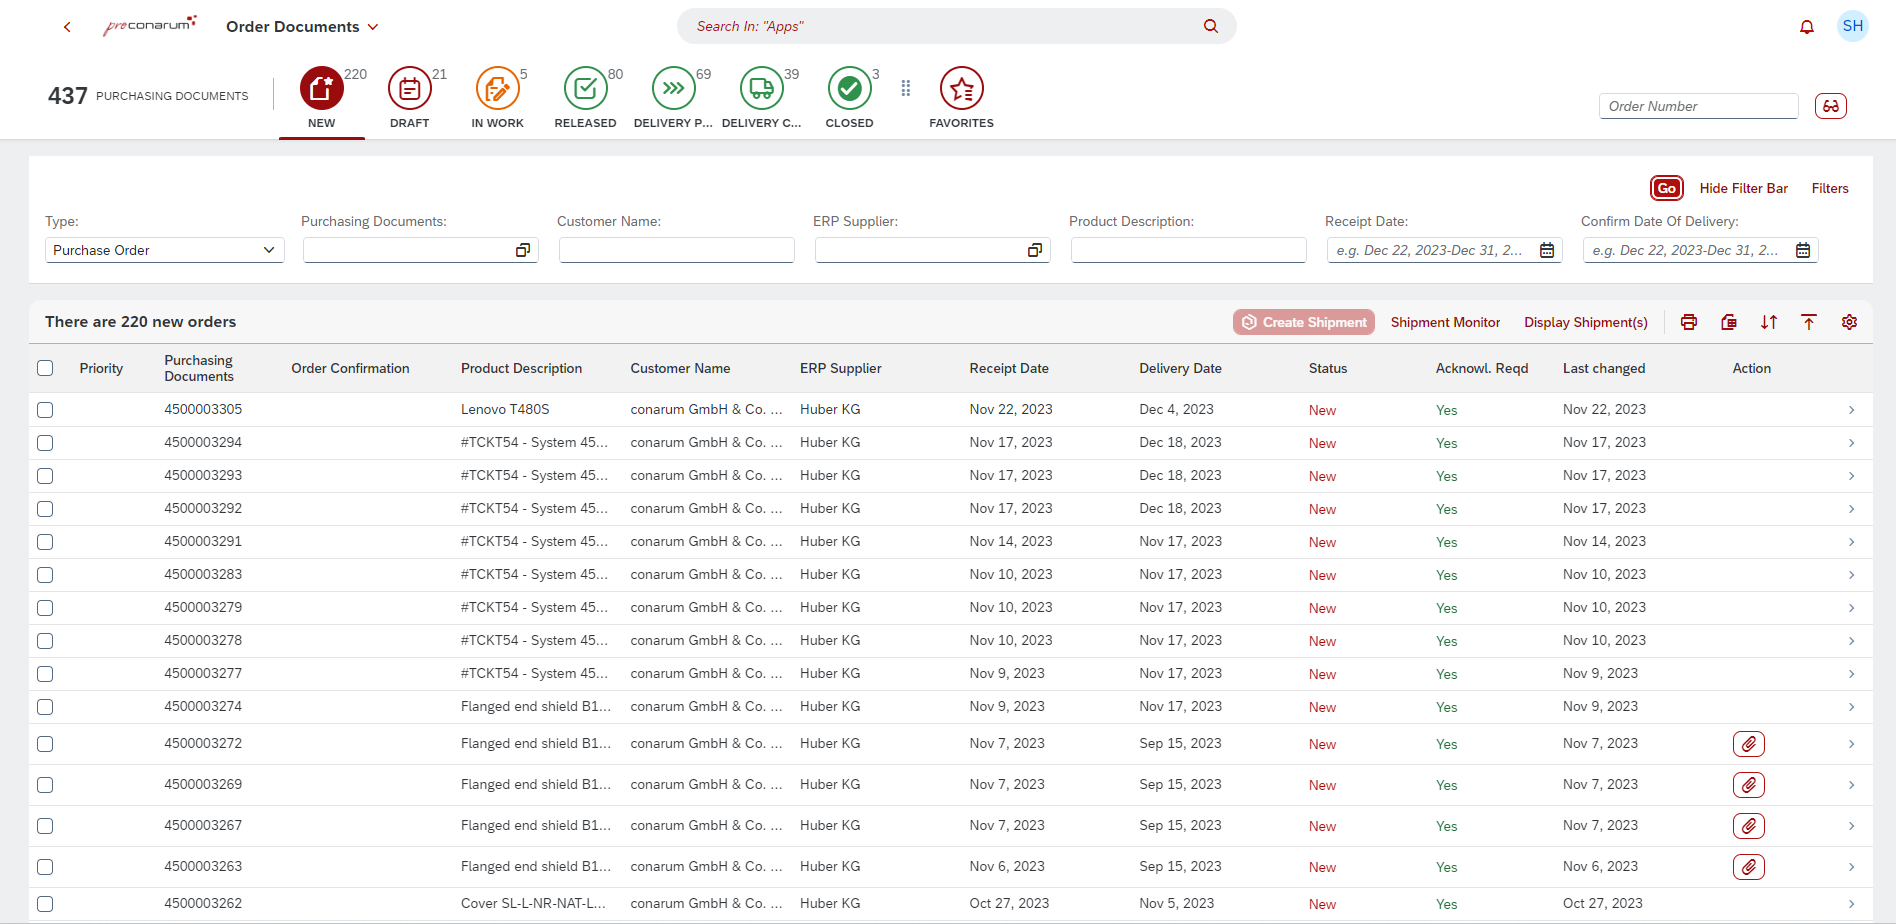Select all orders via header checkbox
1896x924 pixels.
tap(45, 368)
